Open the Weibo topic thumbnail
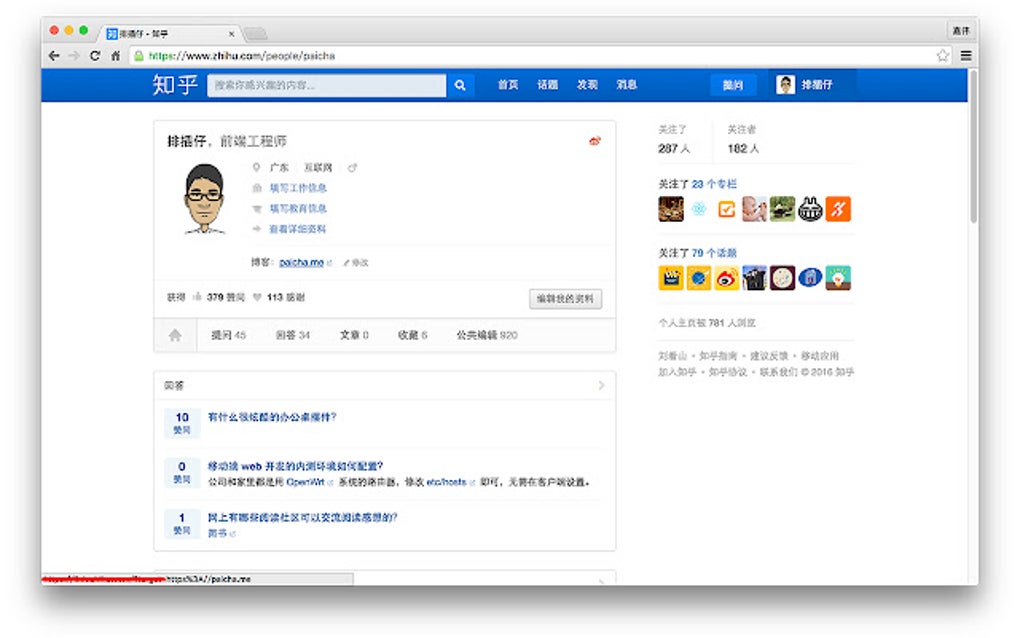Image resolution: width=1020 pixels, height=638 pixels. click(x=727, y=278)
